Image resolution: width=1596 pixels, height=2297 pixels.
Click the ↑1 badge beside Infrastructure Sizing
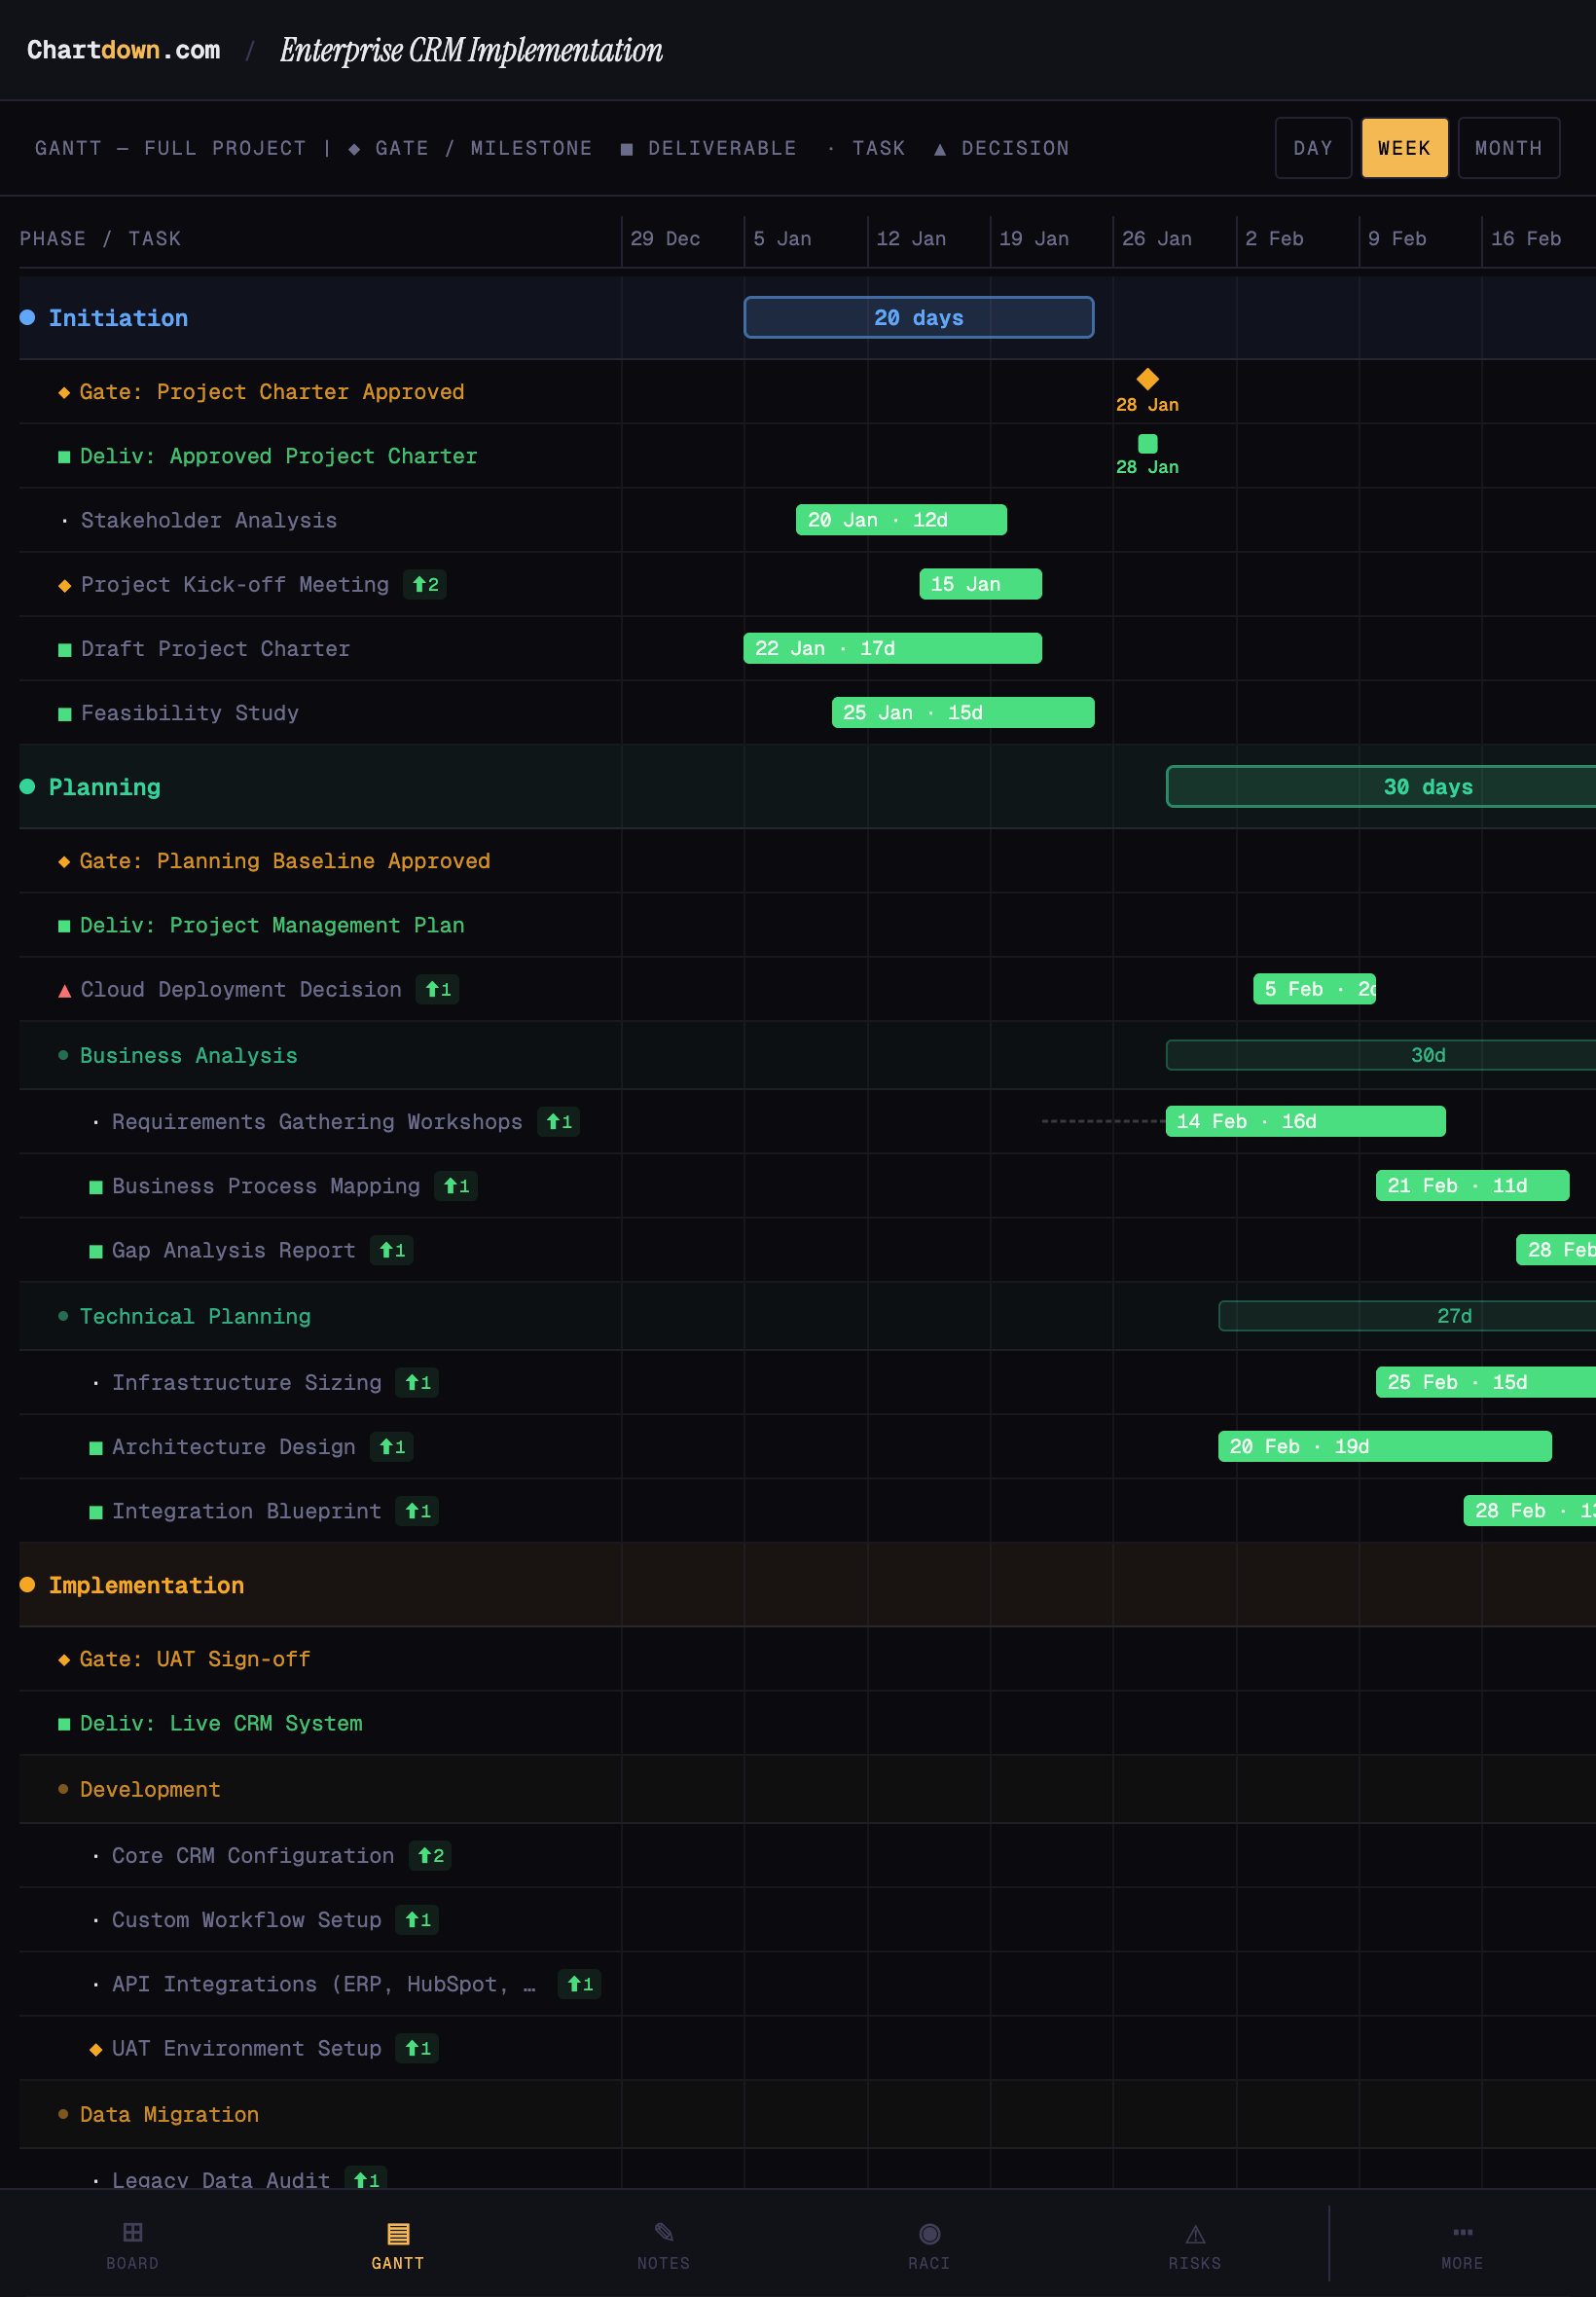(x=416, y=1382)
